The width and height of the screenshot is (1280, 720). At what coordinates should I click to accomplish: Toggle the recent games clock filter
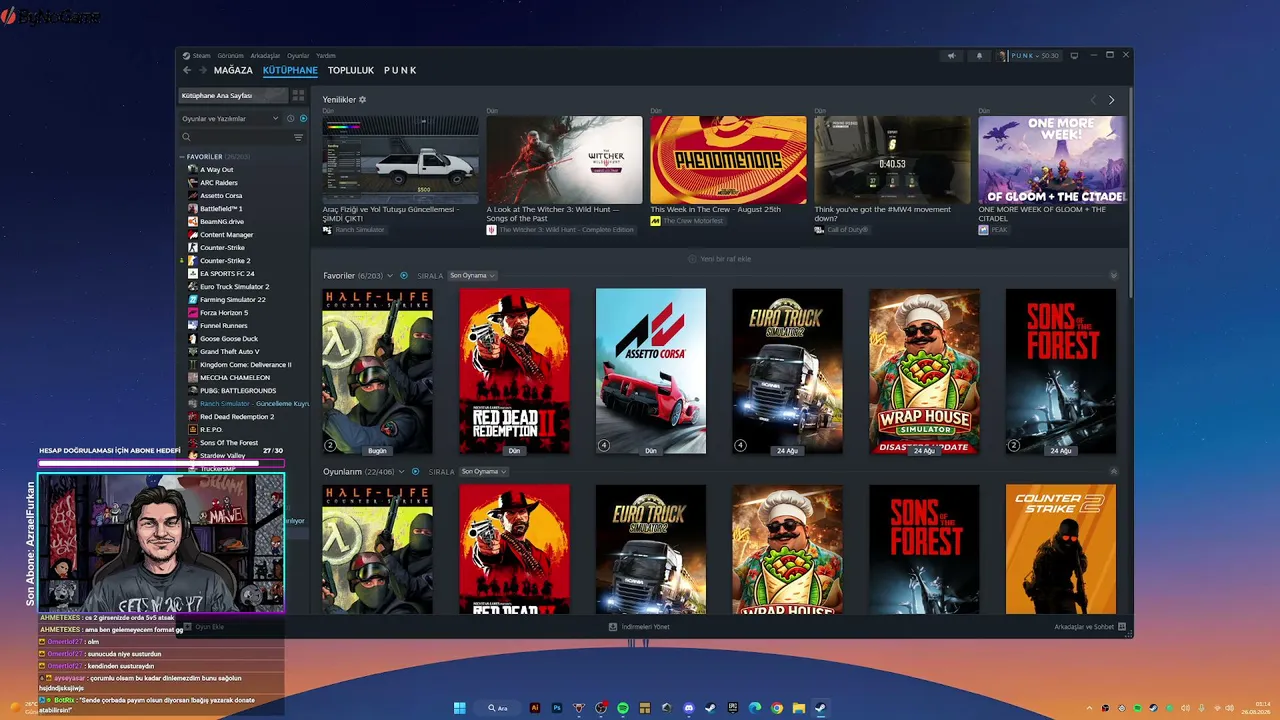(x=290, y=119)
